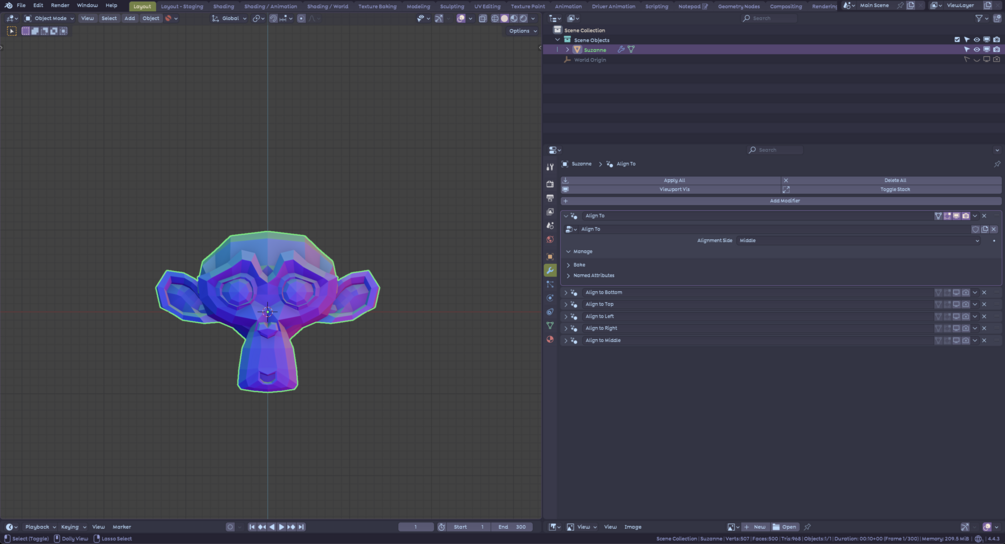Click the Blender logo menu icon
The width and height of the screenshot is (1005, 544).
[8, 5]
